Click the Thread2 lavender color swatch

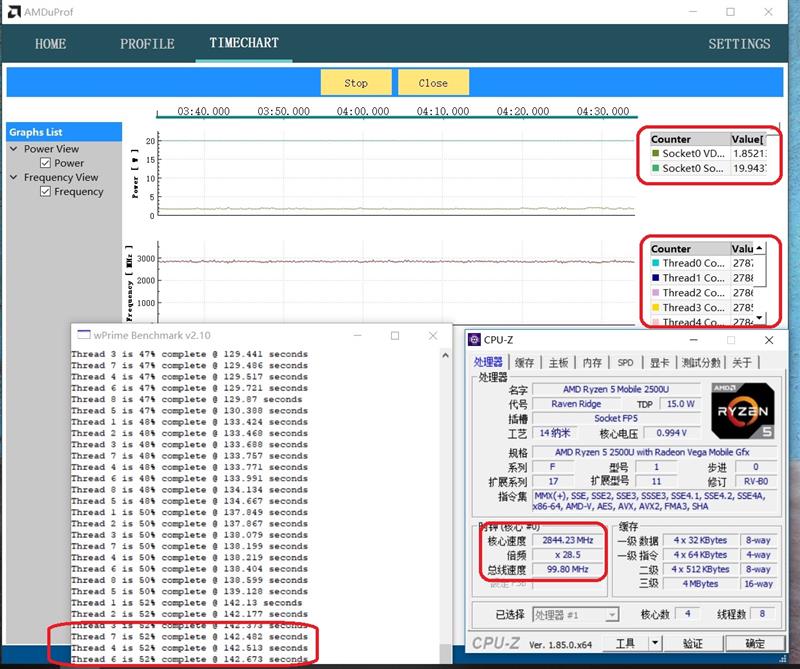(x=656, y=292)
